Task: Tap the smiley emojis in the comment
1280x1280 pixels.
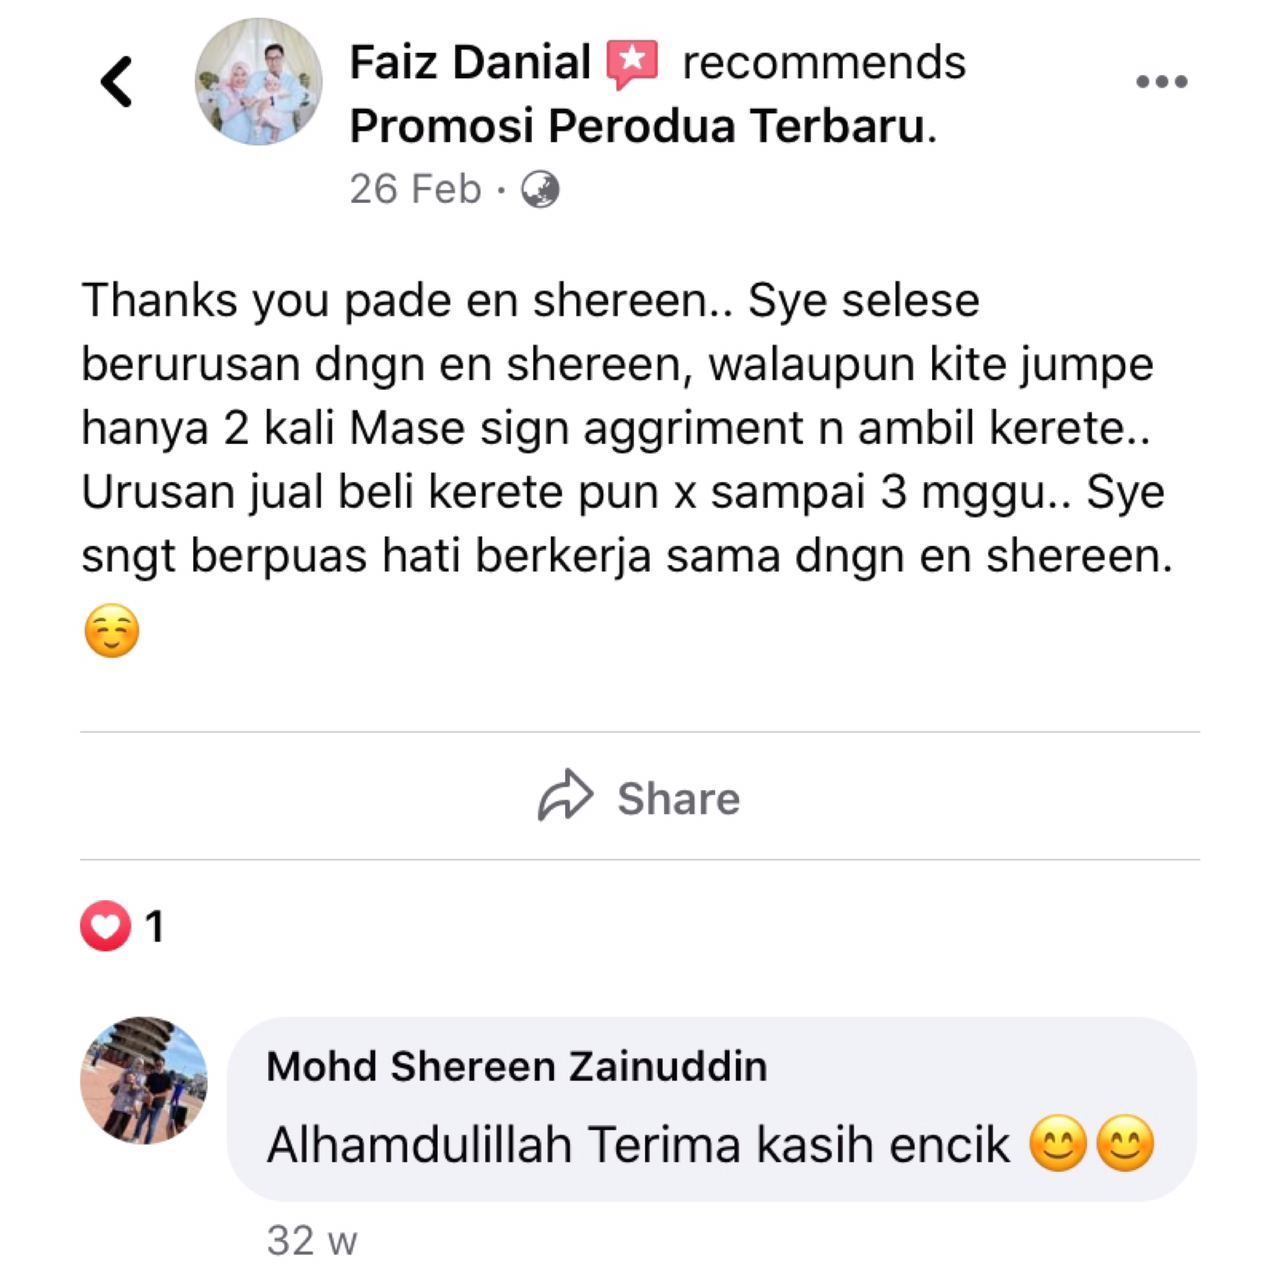Action: click(1092, 1145)
